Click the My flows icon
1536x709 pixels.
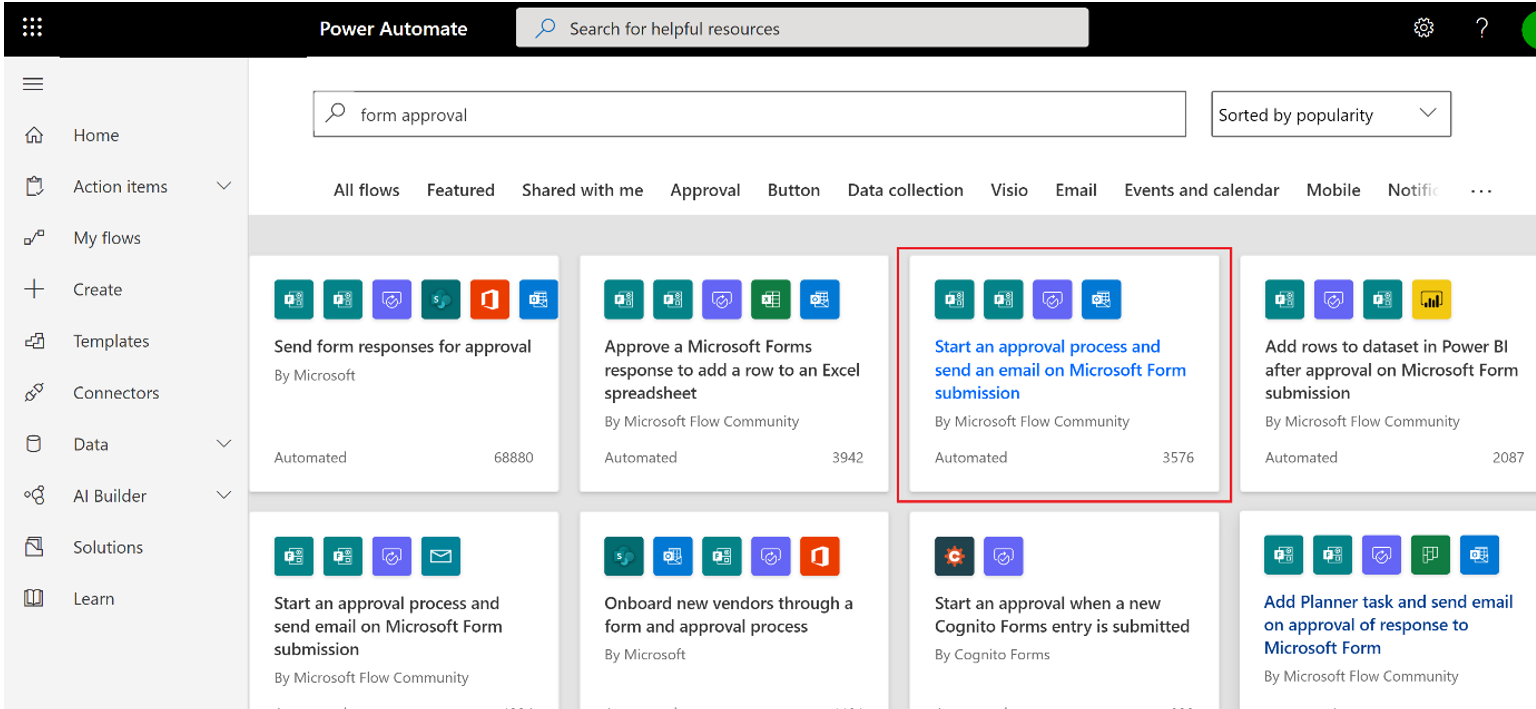pos(34,238)
